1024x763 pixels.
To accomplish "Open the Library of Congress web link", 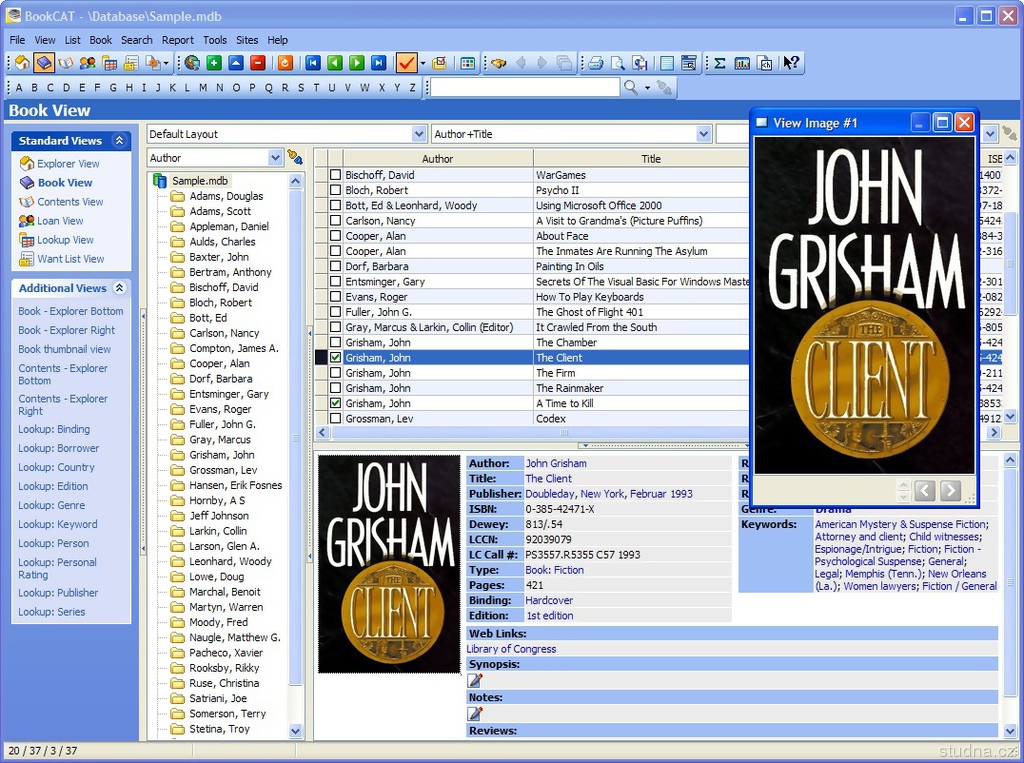I will [511, 649].
